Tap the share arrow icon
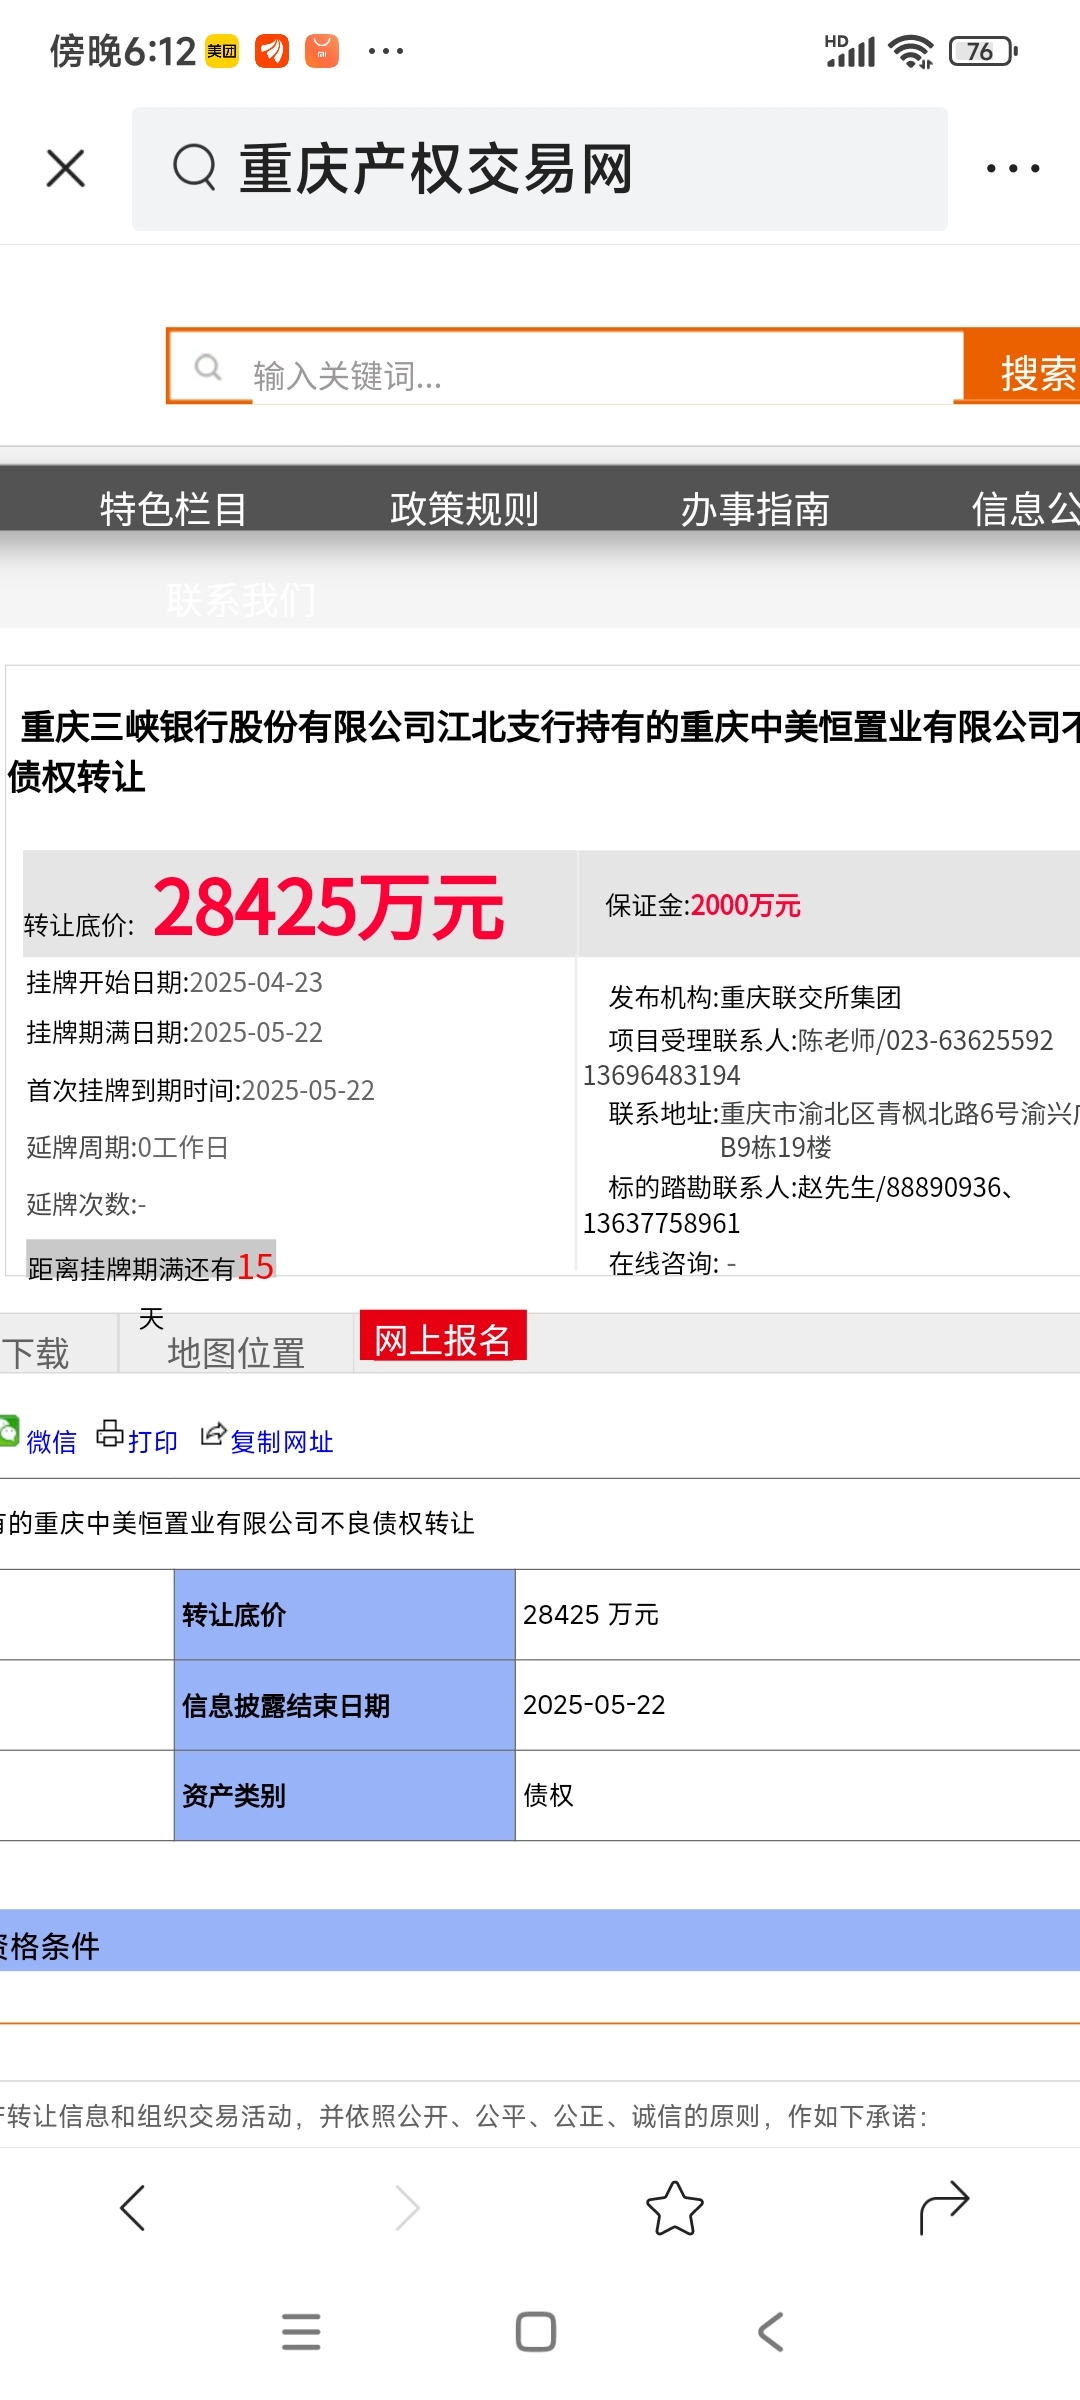Image resolution: width=1080 pixels, height=2400 pixels. coord(944,2207)
